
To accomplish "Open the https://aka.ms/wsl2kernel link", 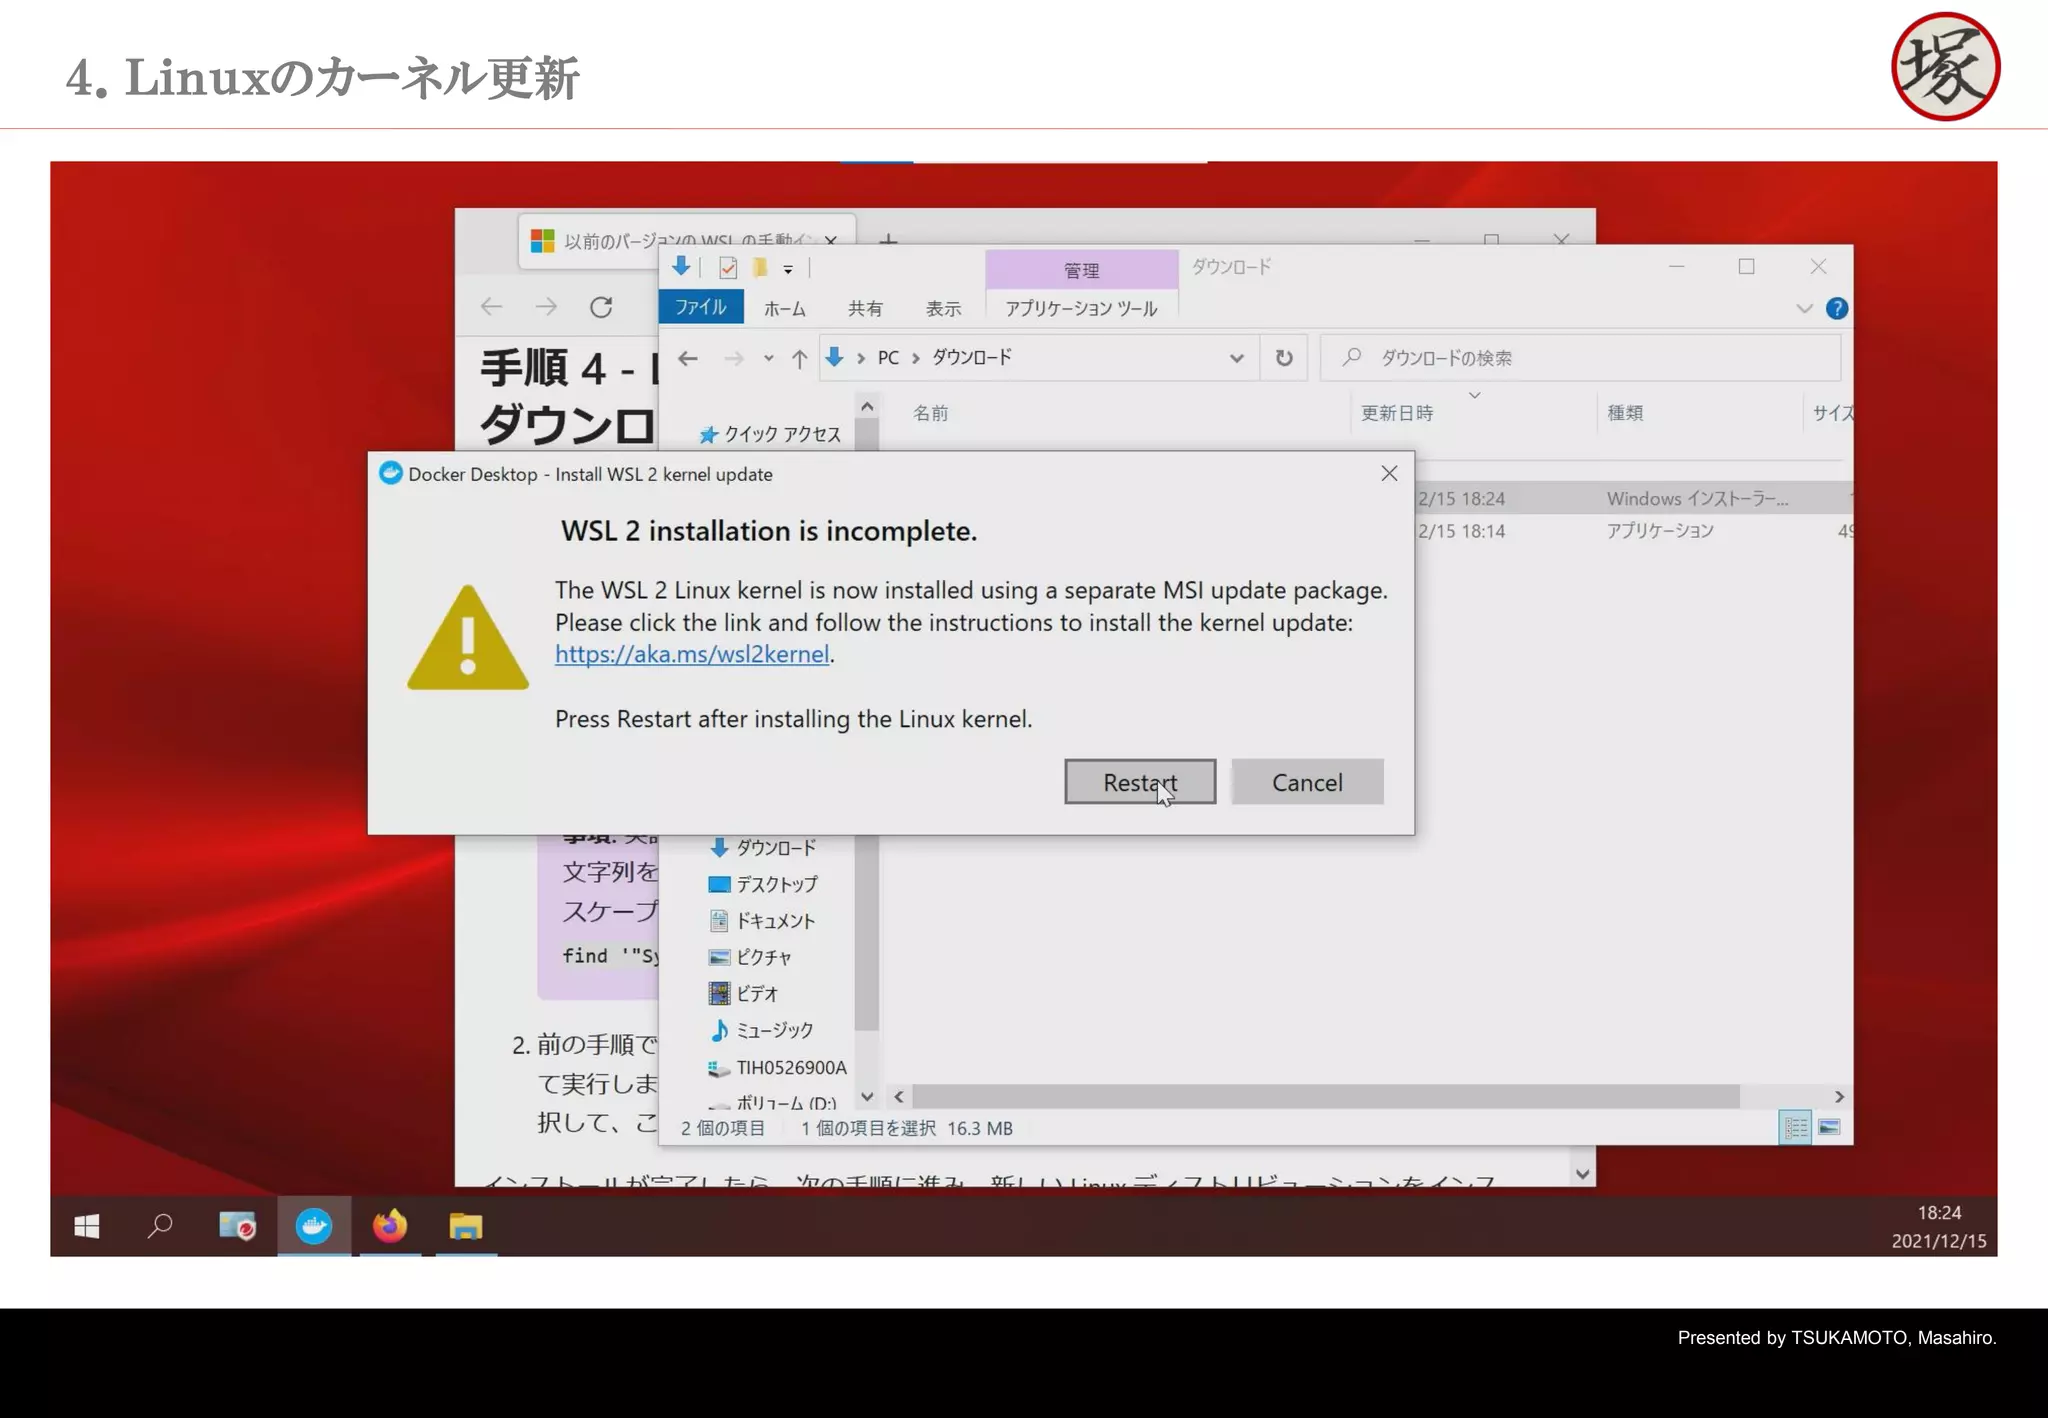I will click(692, 654).
